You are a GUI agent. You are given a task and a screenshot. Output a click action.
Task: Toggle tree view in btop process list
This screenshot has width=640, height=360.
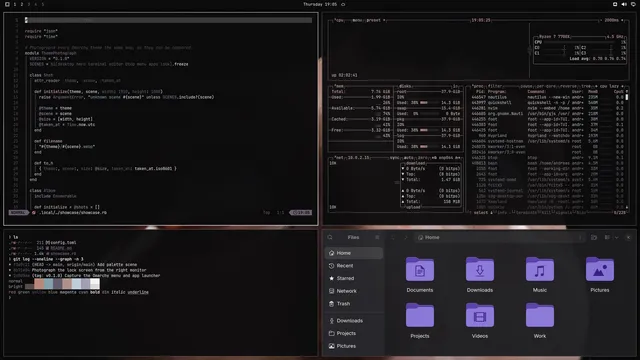coord(585,86)
